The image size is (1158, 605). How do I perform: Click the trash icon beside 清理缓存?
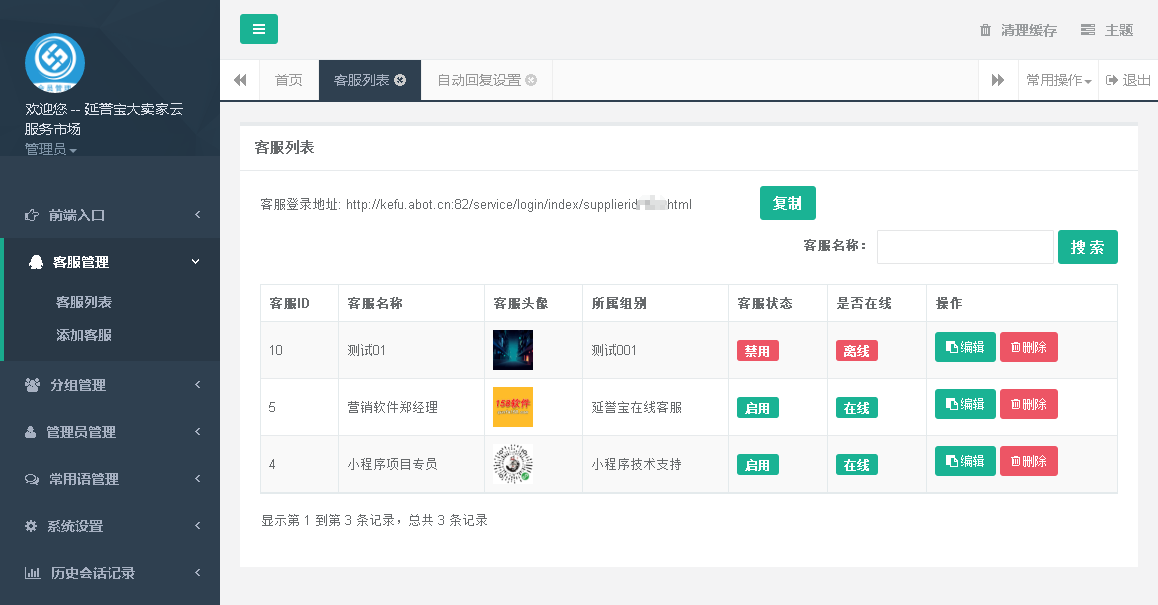coord(985,30)
